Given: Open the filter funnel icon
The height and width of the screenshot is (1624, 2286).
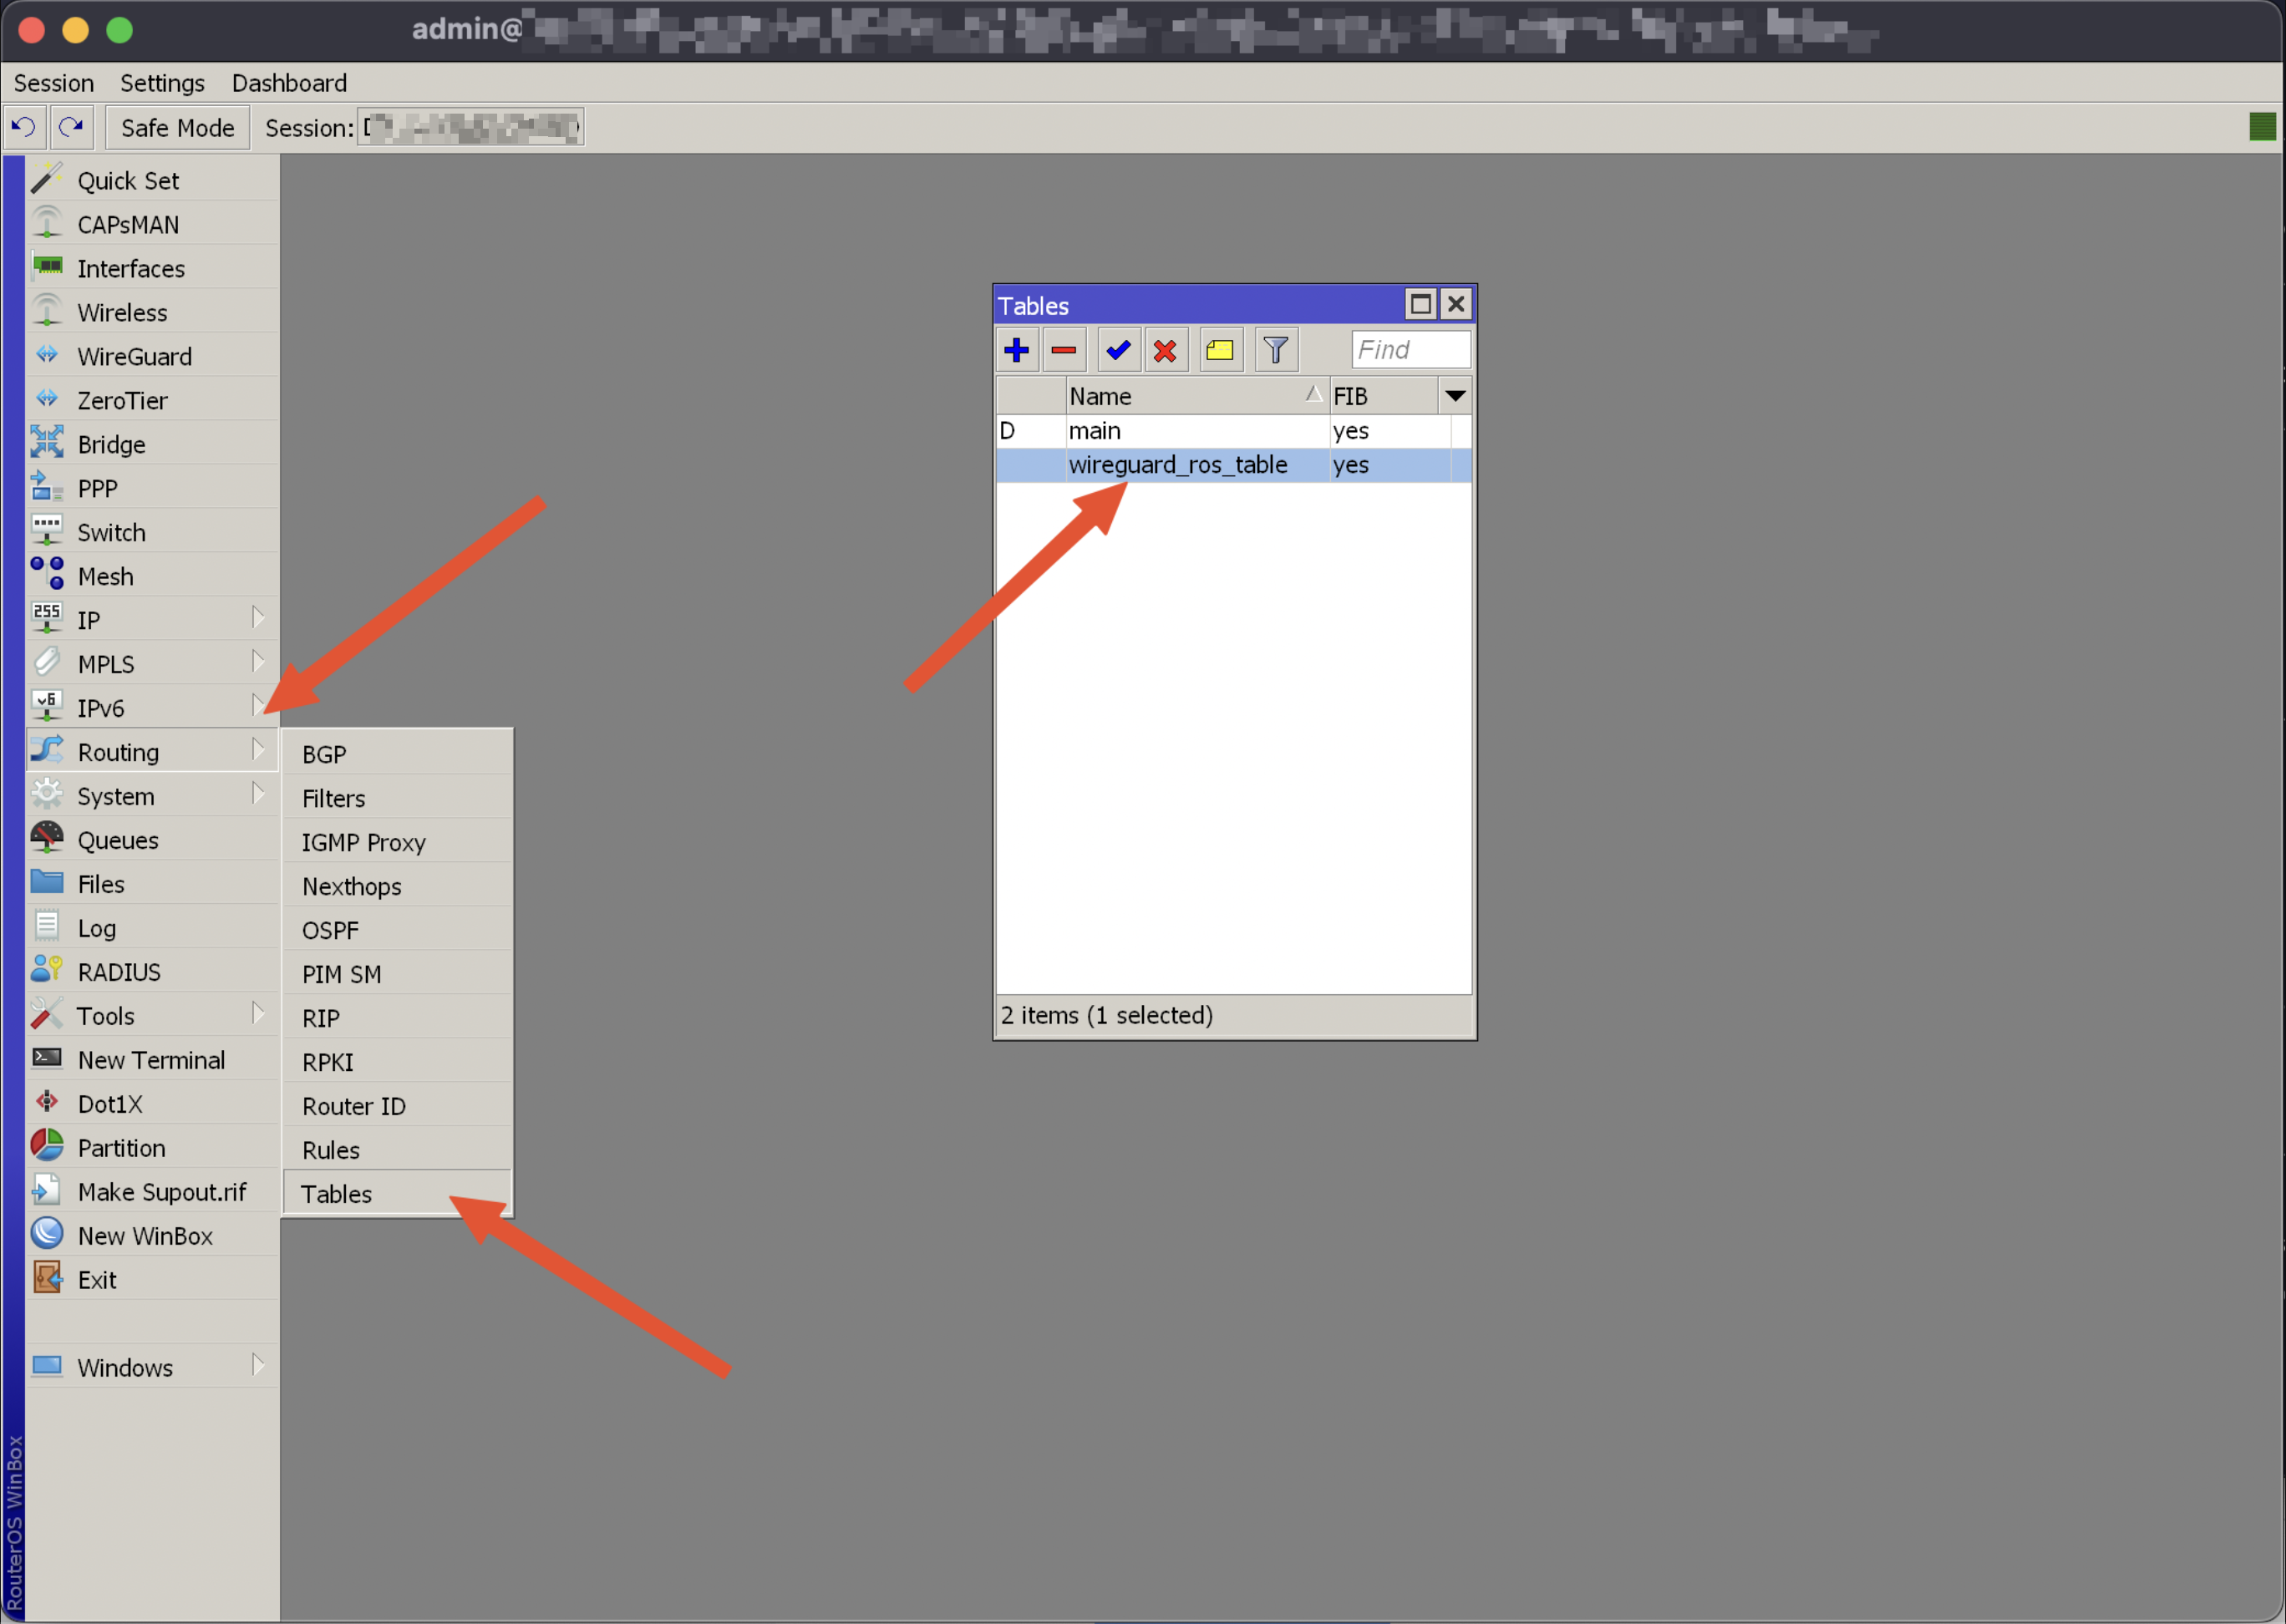Looking at the screenshot, I should click(1275, 350).
